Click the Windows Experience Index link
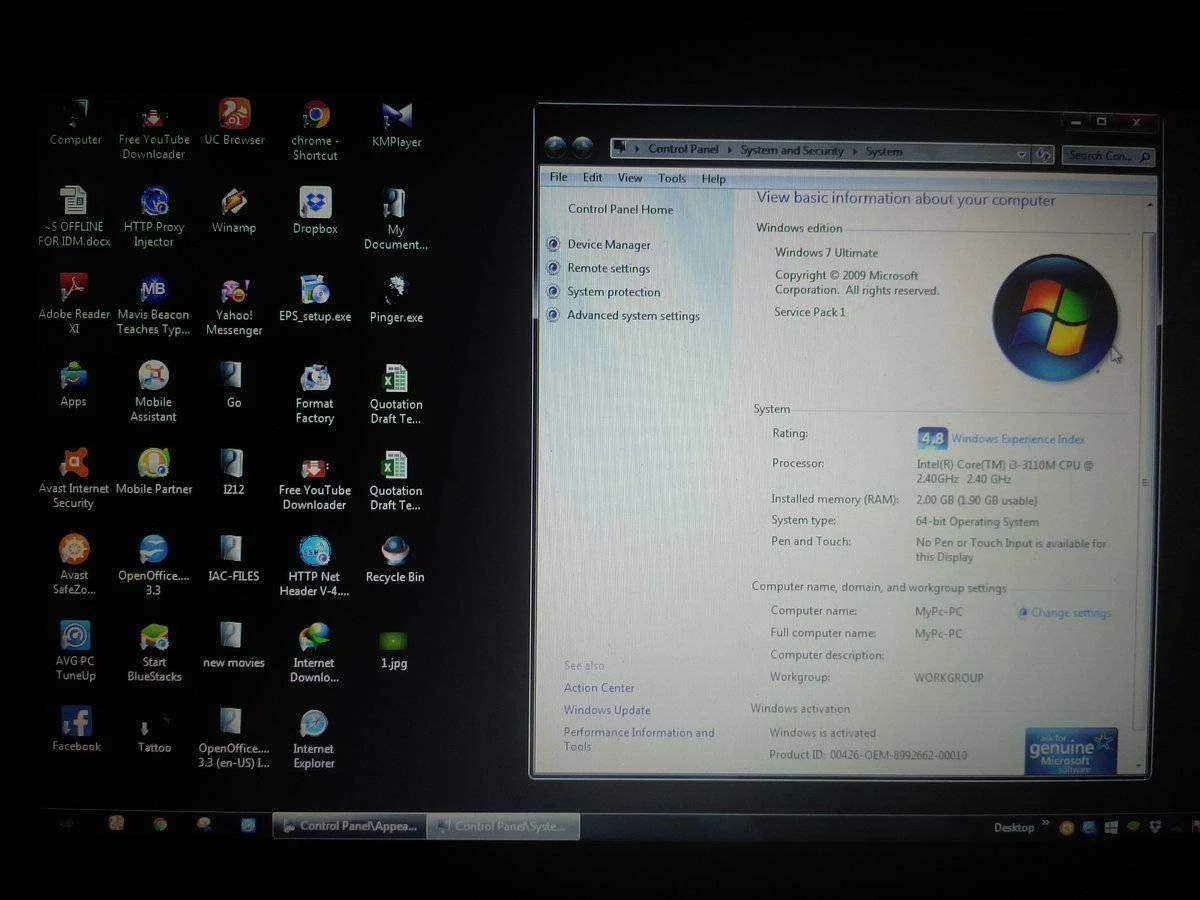This screenshot has width=1200, height=900. pyautogui.click(x=1018, y=439)
